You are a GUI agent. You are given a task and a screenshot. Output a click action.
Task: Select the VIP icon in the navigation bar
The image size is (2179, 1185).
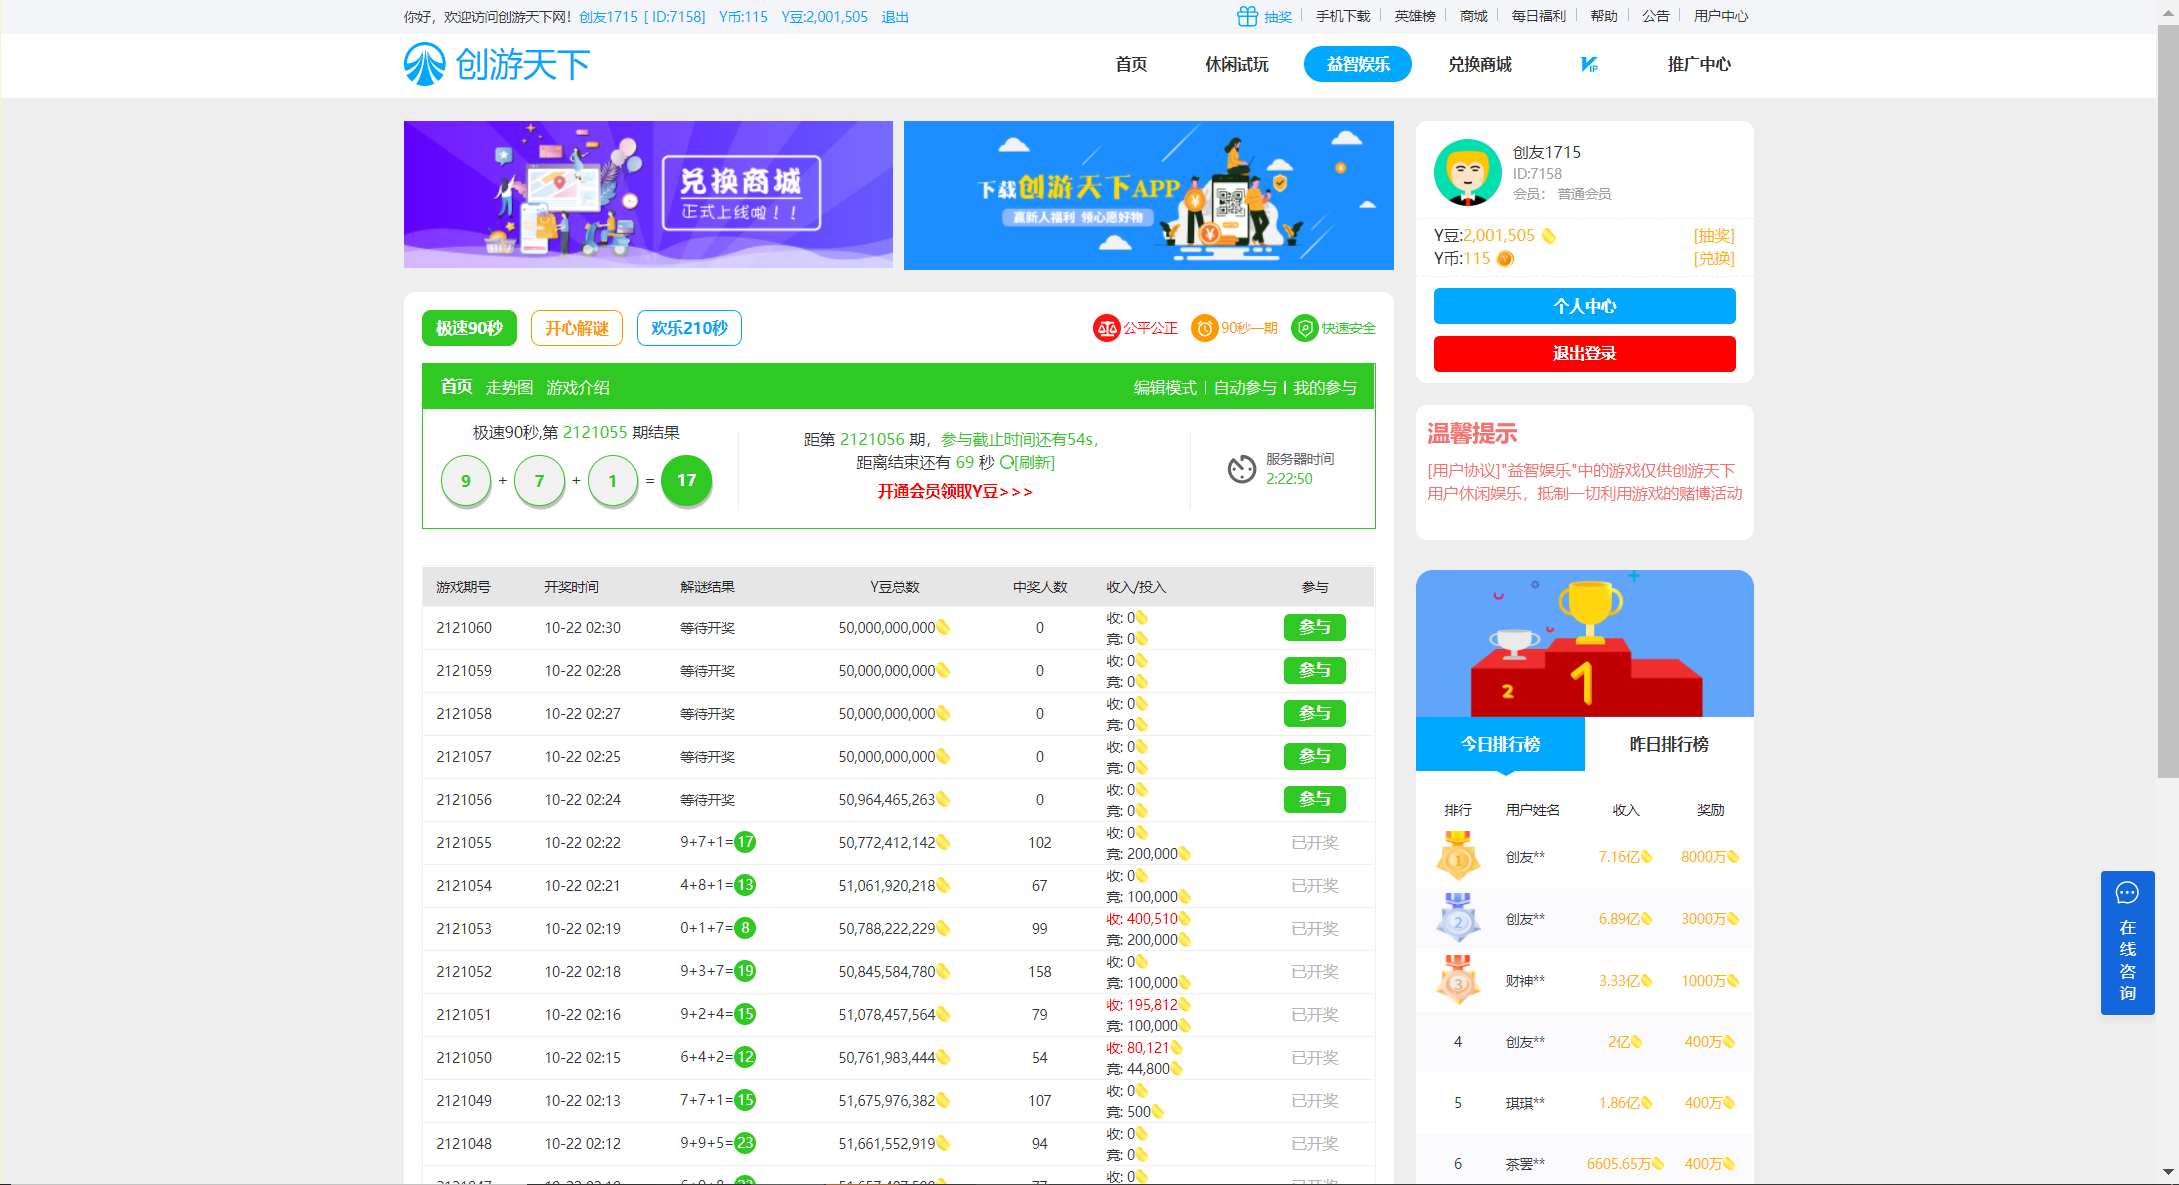(x=1590, y=64)
